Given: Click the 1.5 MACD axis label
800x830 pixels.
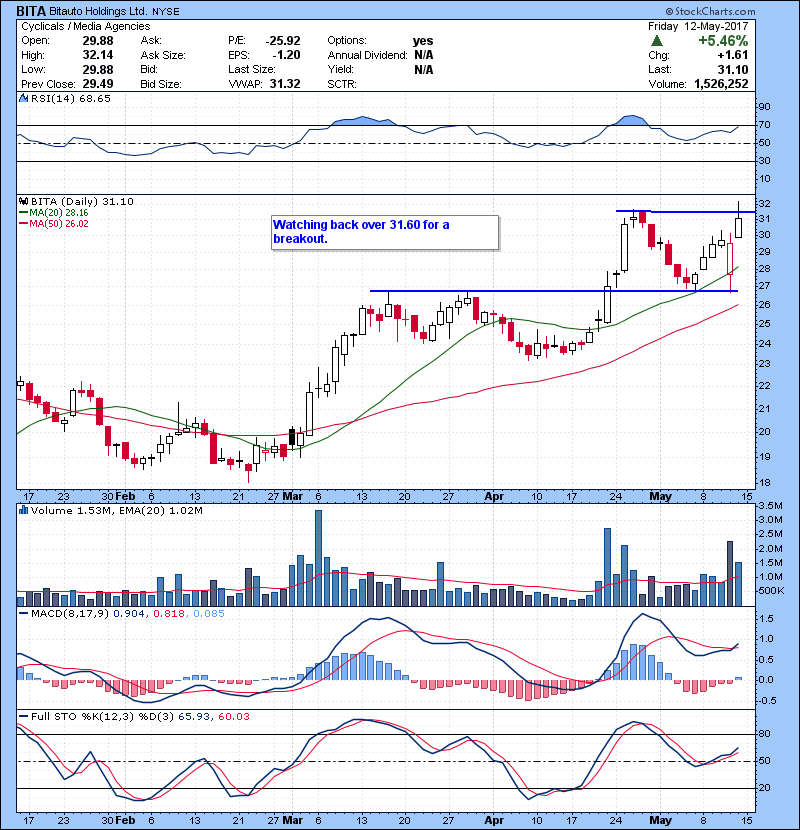Looking at the screenshot, I should [766, 619].
